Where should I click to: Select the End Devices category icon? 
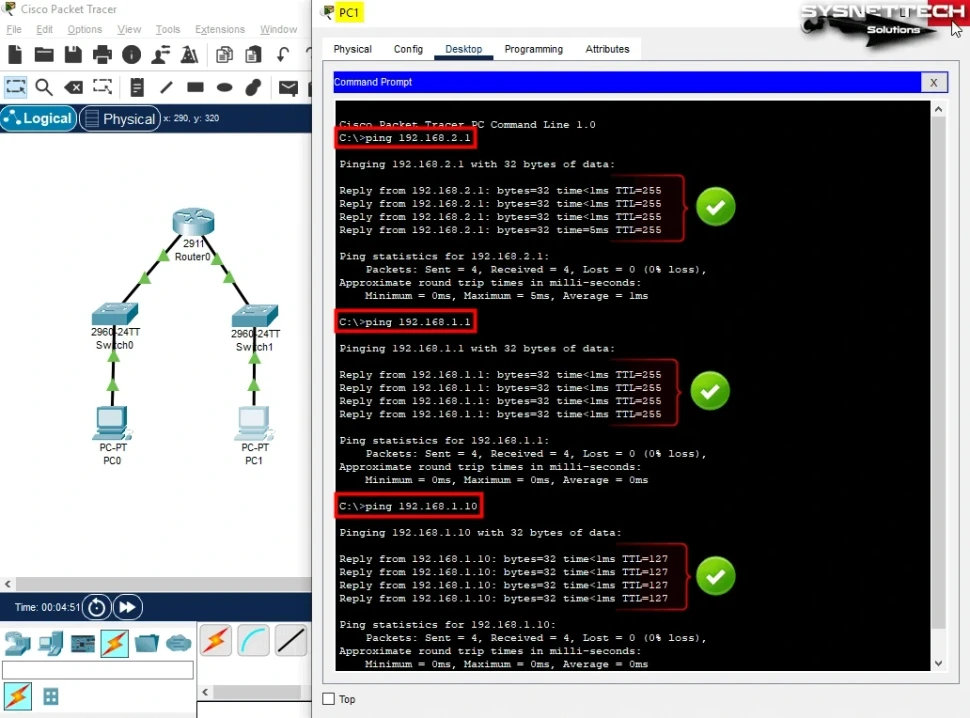tap(51, 643)
